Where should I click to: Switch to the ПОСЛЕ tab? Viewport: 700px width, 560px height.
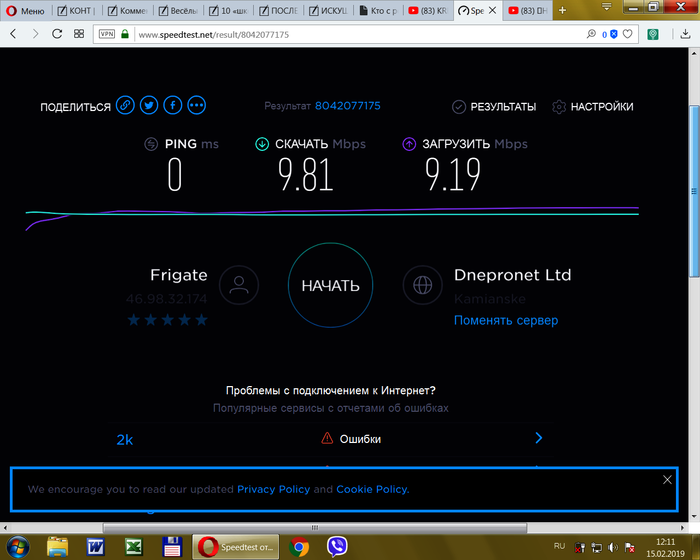(279, 11)
